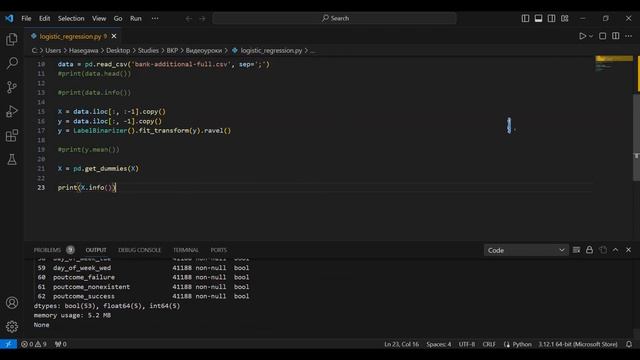
Task: Close the logistic_regression.py tab
Action: point(114,36)
